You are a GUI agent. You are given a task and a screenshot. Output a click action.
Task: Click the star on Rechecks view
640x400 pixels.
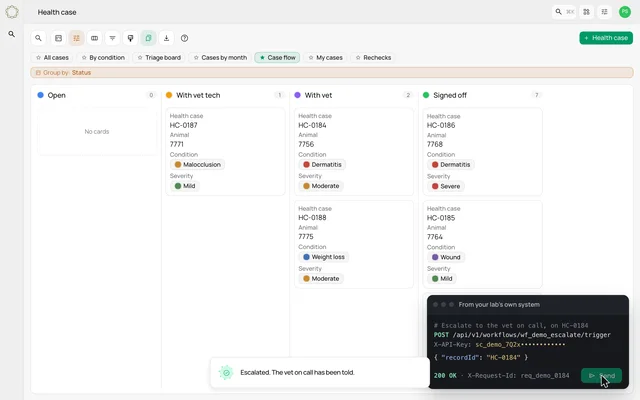[358, 58]
